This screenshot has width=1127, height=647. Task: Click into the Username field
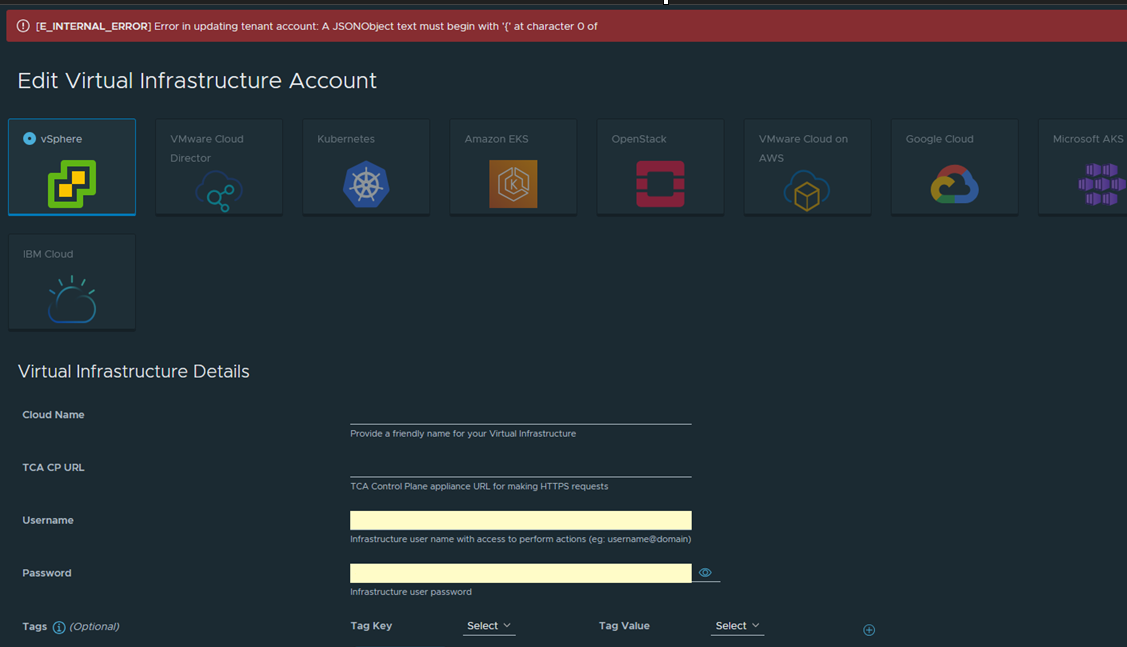520,520
